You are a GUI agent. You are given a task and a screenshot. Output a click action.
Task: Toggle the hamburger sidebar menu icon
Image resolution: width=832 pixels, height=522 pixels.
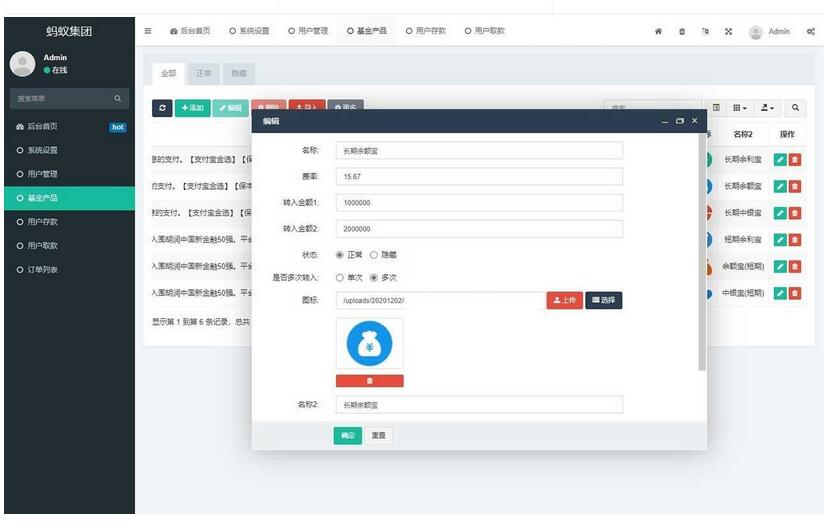[148, 31]
